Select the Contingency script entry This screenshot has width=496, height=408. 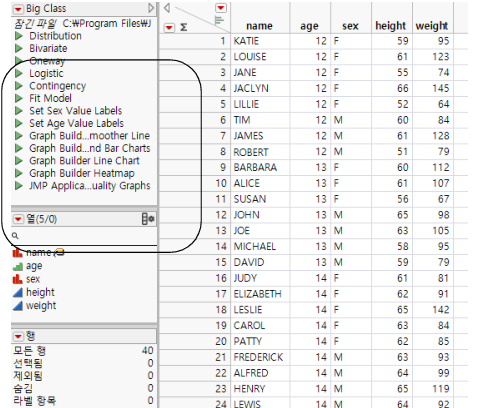(x=58, y=86)
